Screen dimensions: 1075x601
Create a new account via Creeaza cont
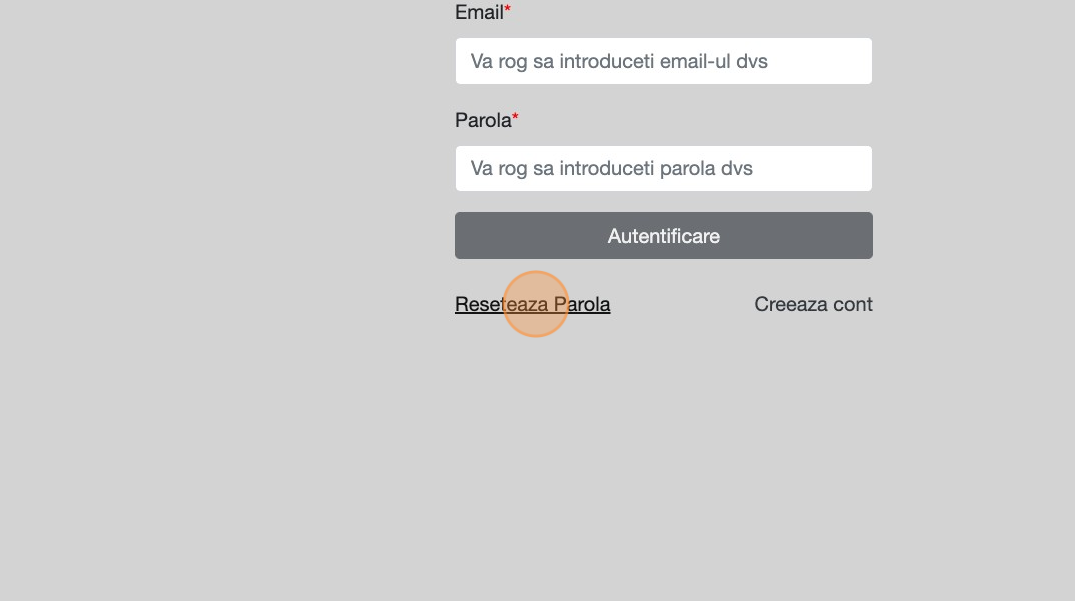click(x=813, y=304)
